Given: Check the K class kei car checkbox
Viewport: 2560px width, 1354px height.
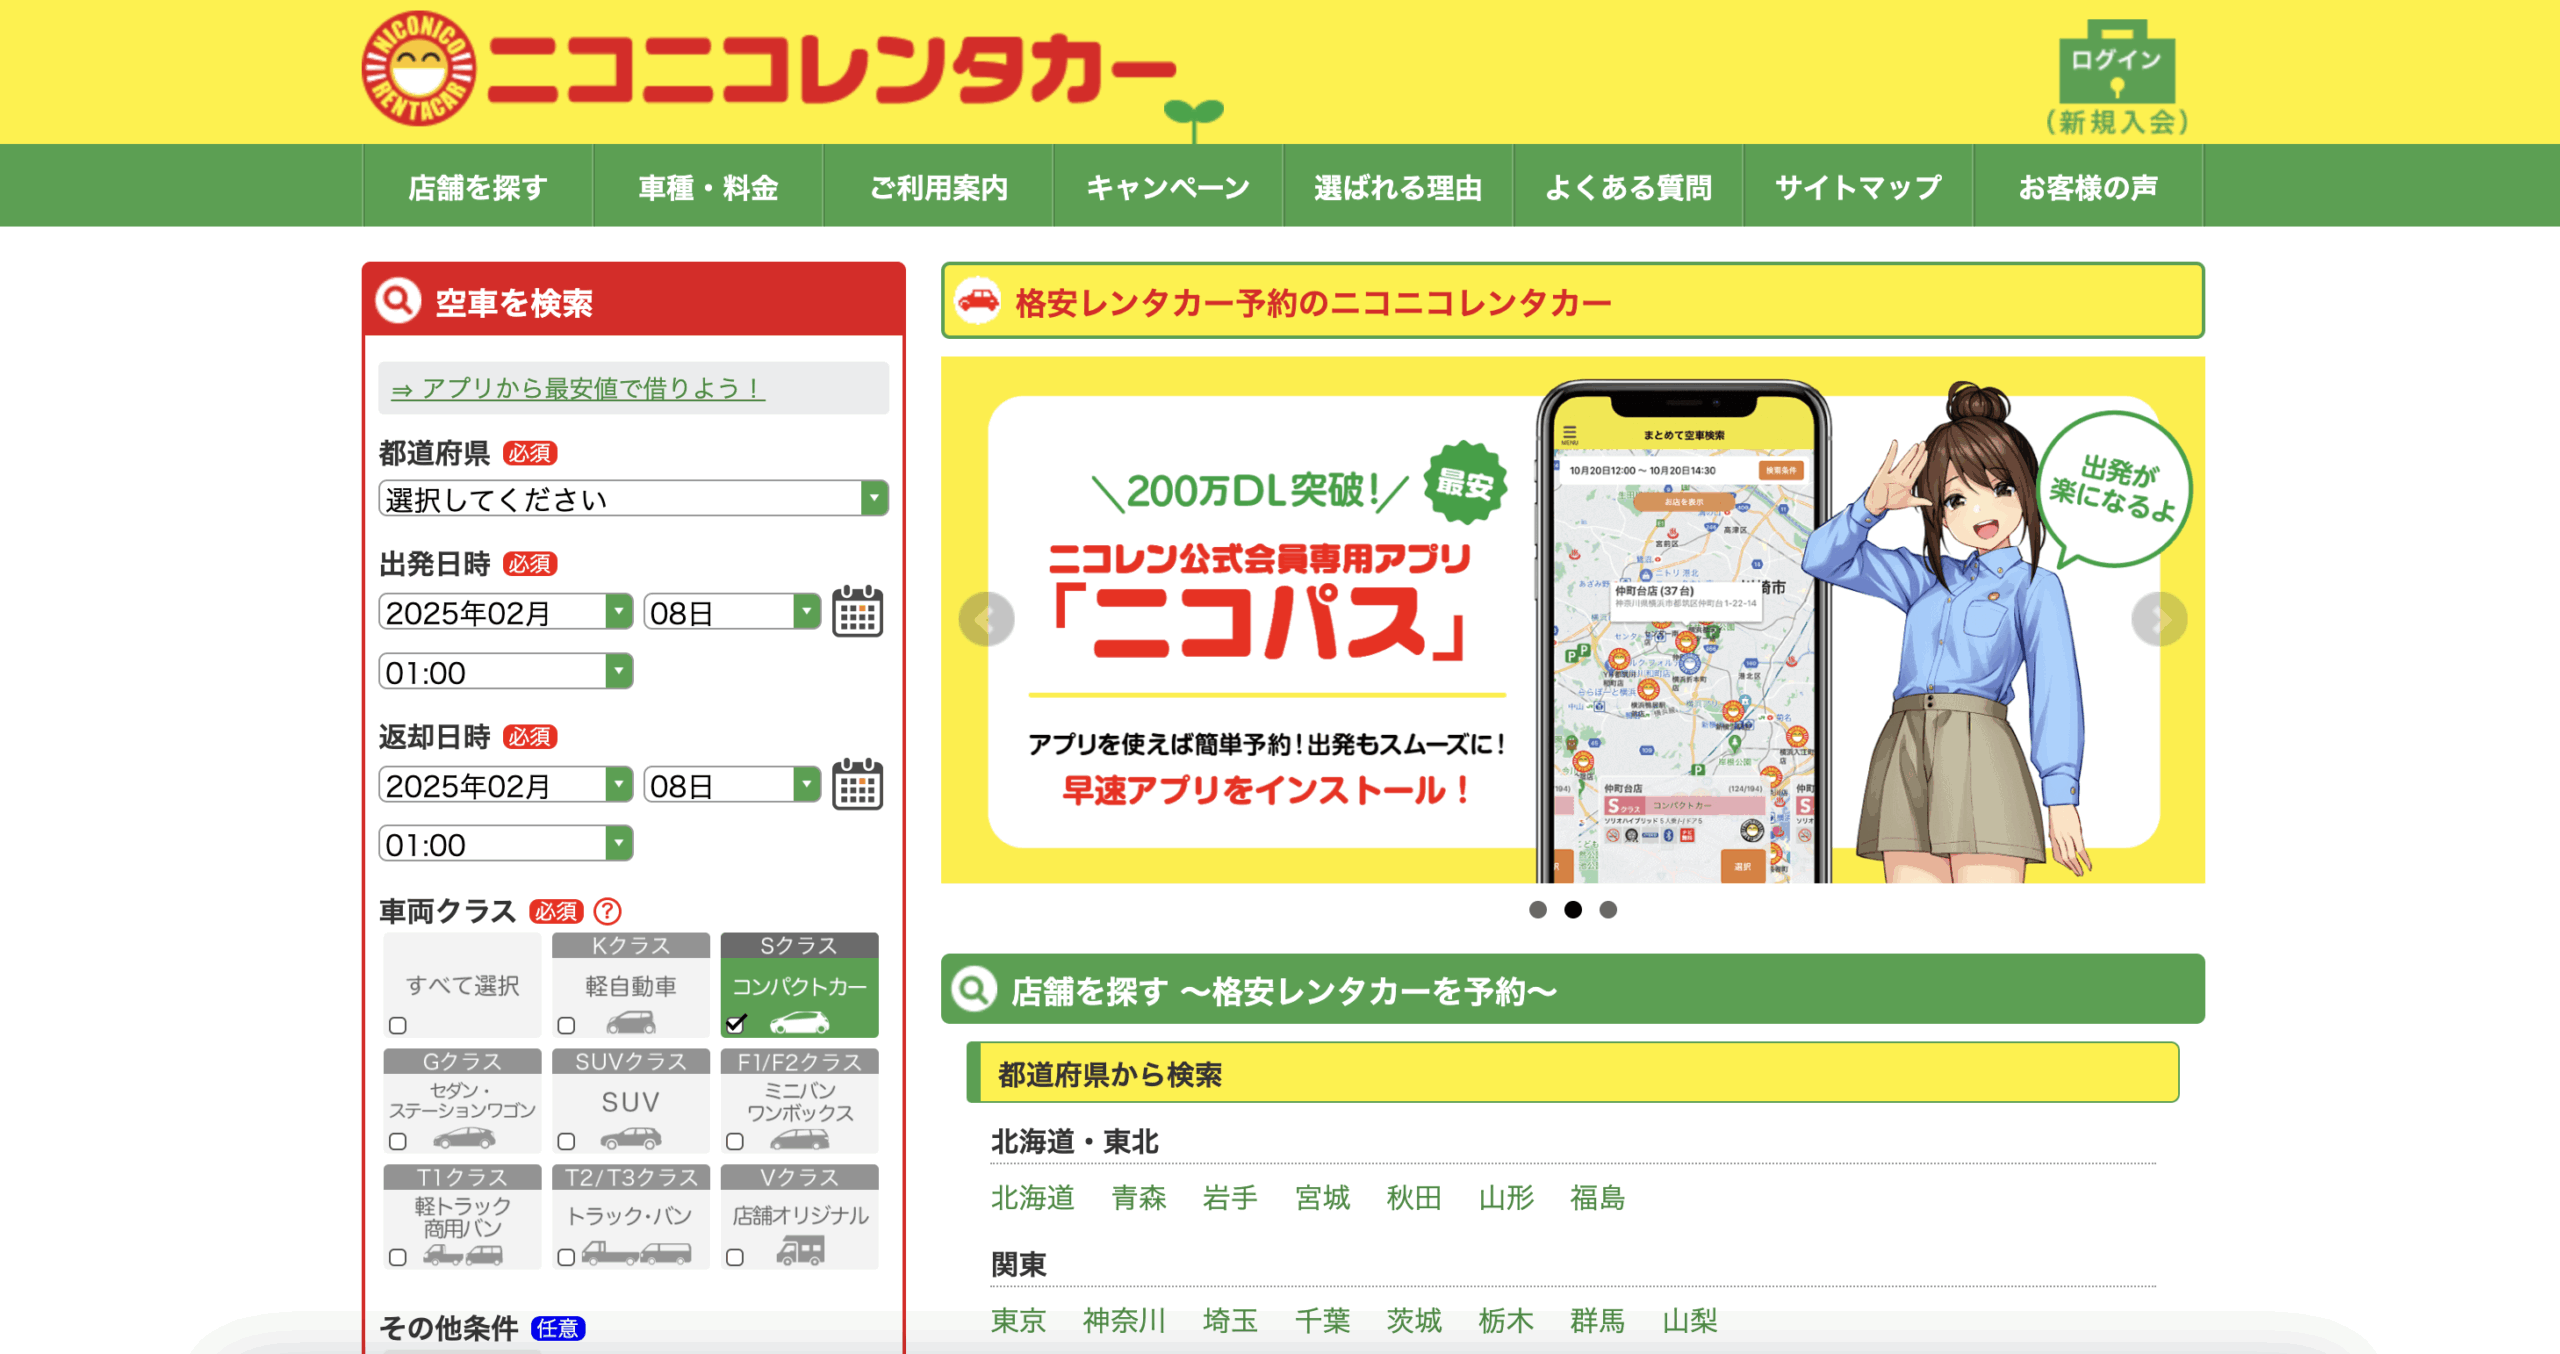Looking at the screenshot, I should tap(566, 1025).
